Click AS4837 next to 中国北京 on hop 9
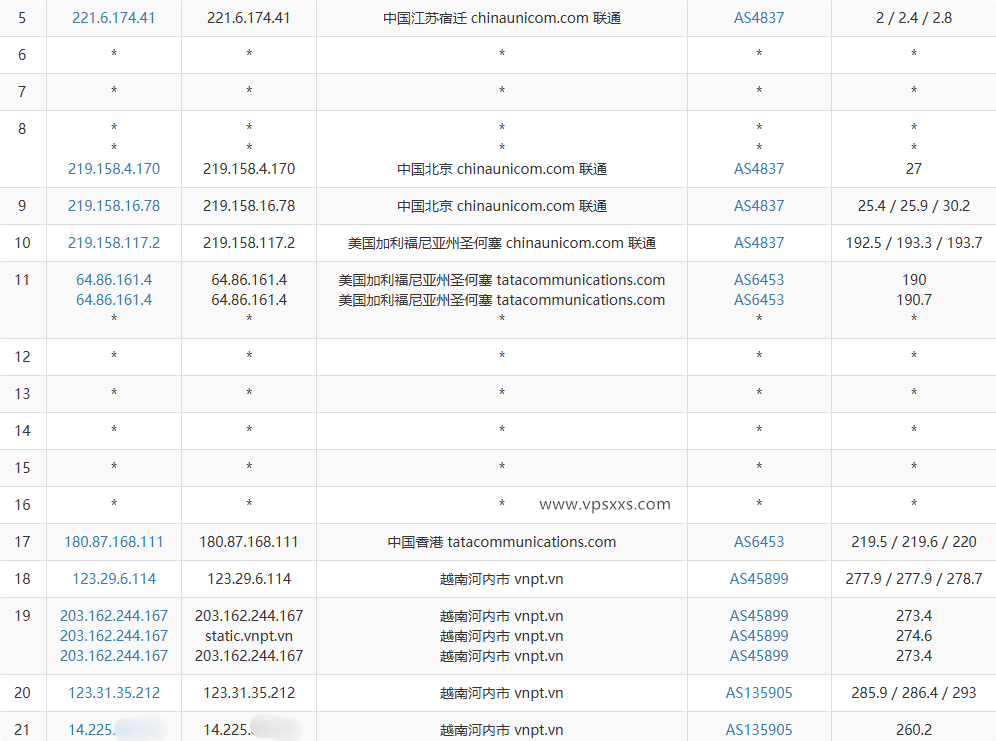This screenshot has width=996, height=741. (759, 206)
